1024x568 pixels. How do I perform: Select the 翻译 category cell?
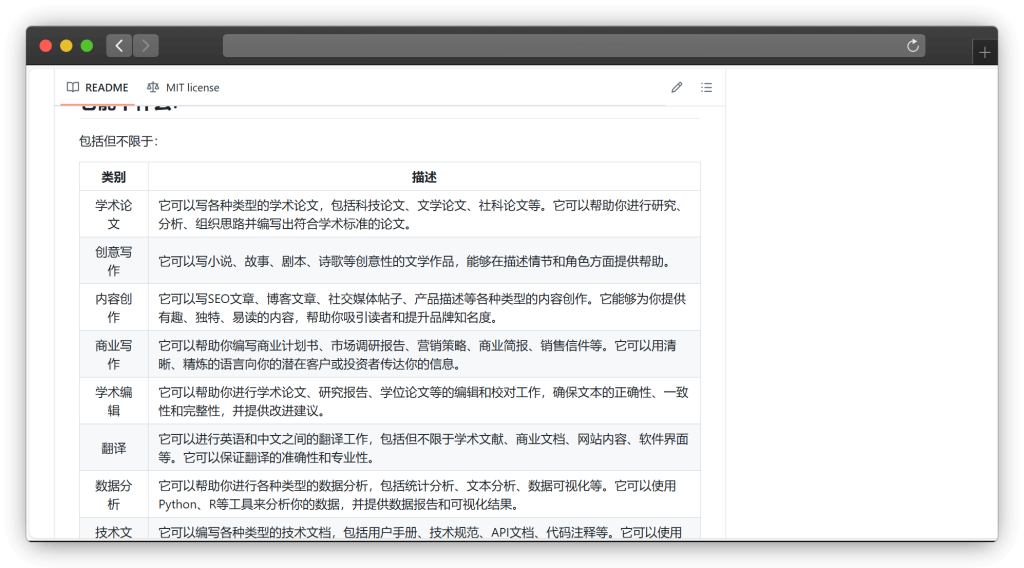pyautogui.click(x=114, y=448)
